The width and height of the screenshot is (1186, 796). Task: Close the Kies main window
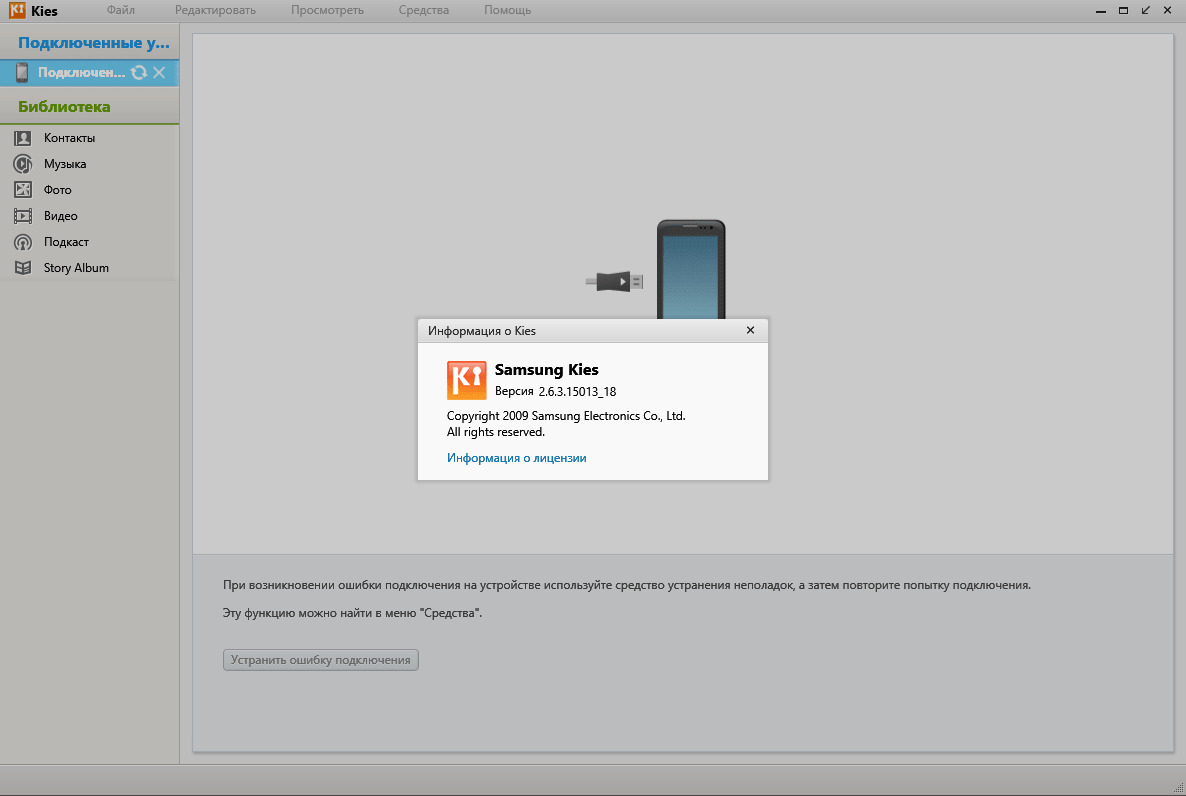(x=1167, y=10)
